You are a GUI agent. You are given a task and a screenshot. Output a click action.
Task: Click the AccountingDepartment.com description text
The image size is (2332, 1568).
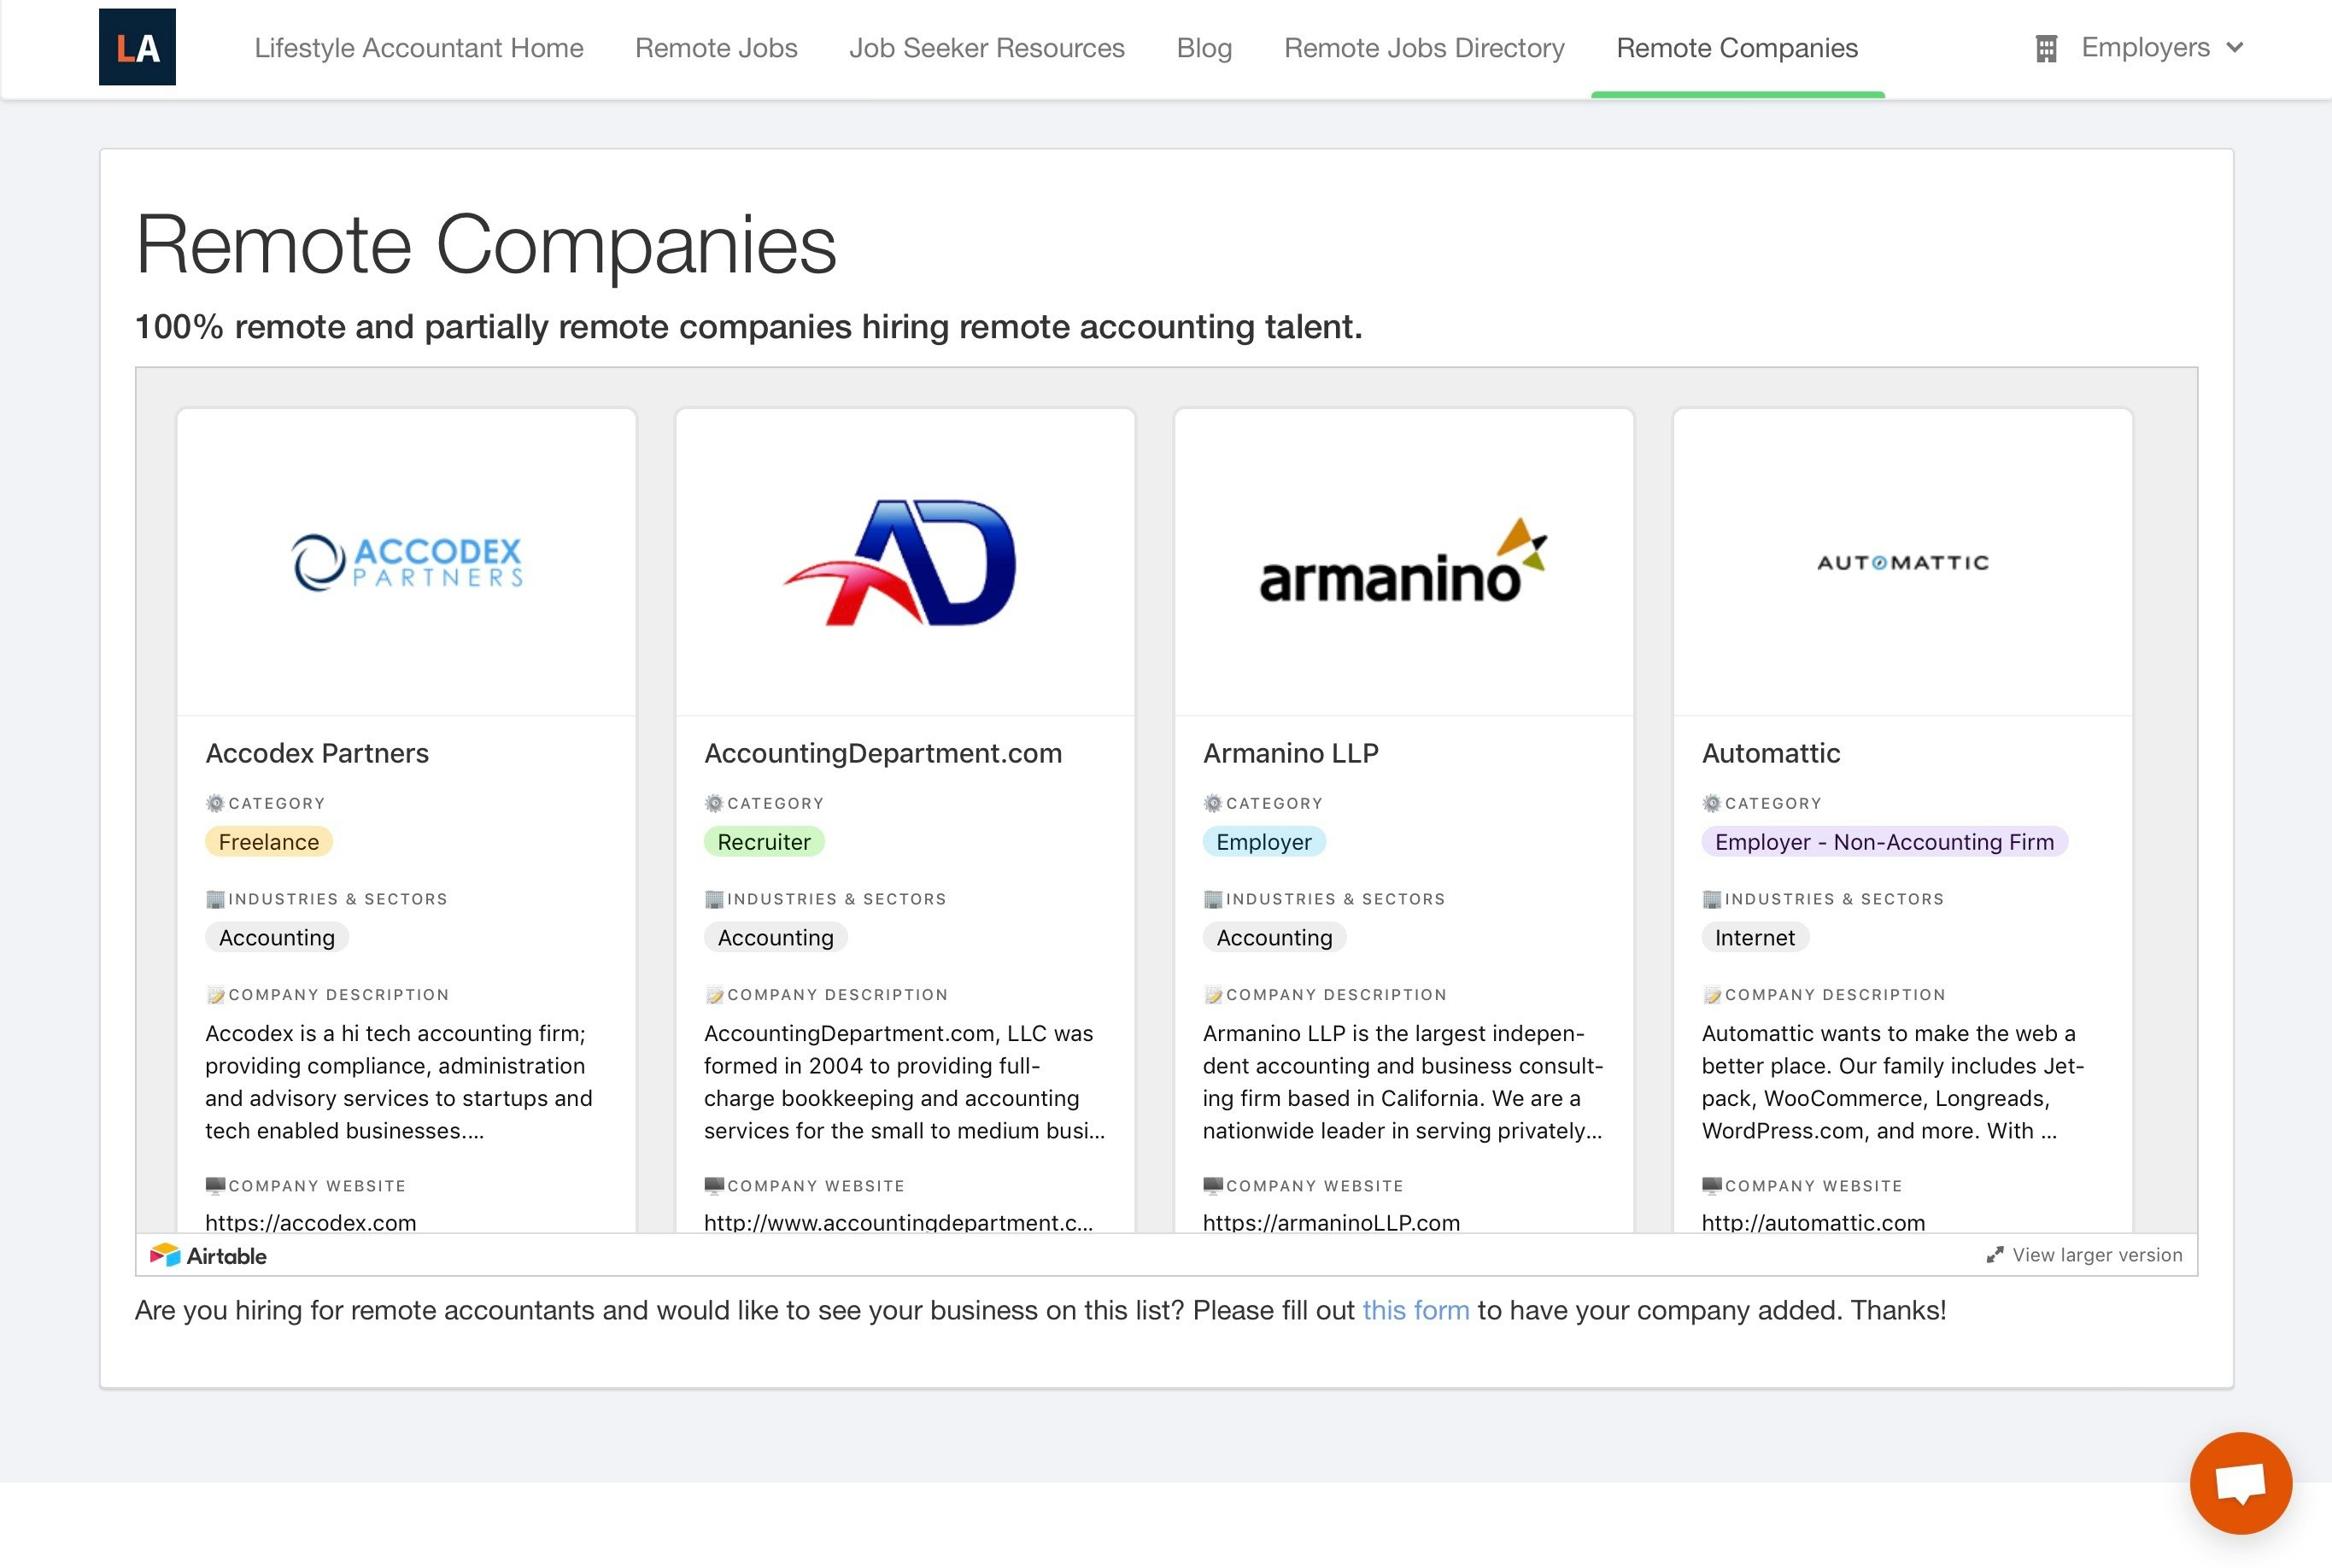tap(904, 1082)
